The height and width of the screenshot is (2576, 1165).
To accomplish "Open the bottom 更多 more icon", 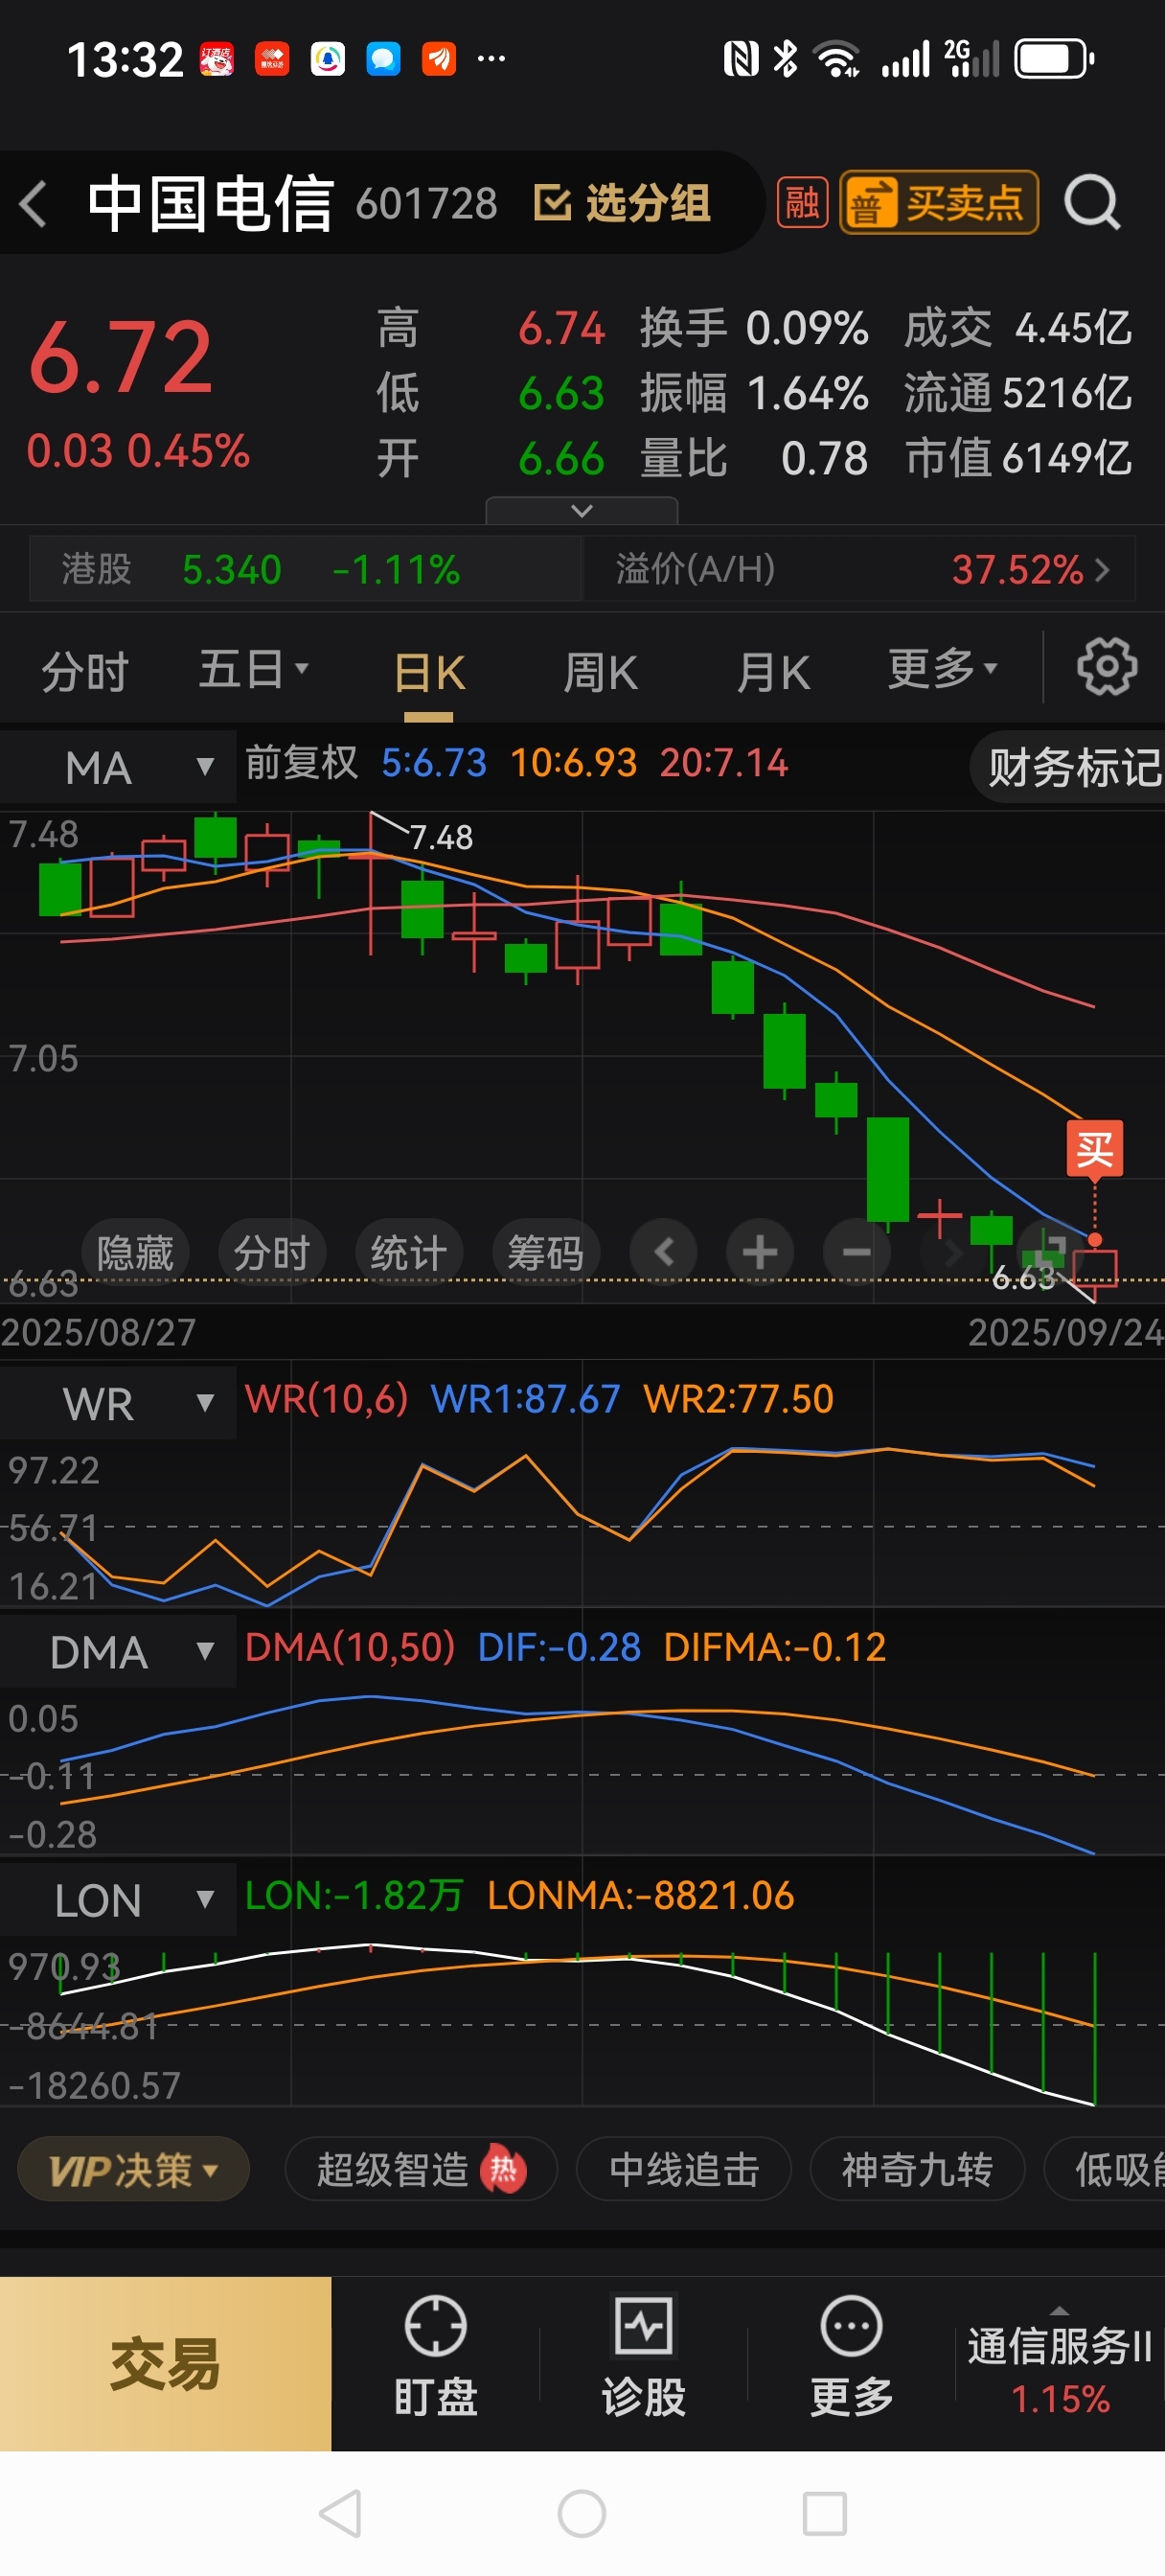I will 851,2357.
